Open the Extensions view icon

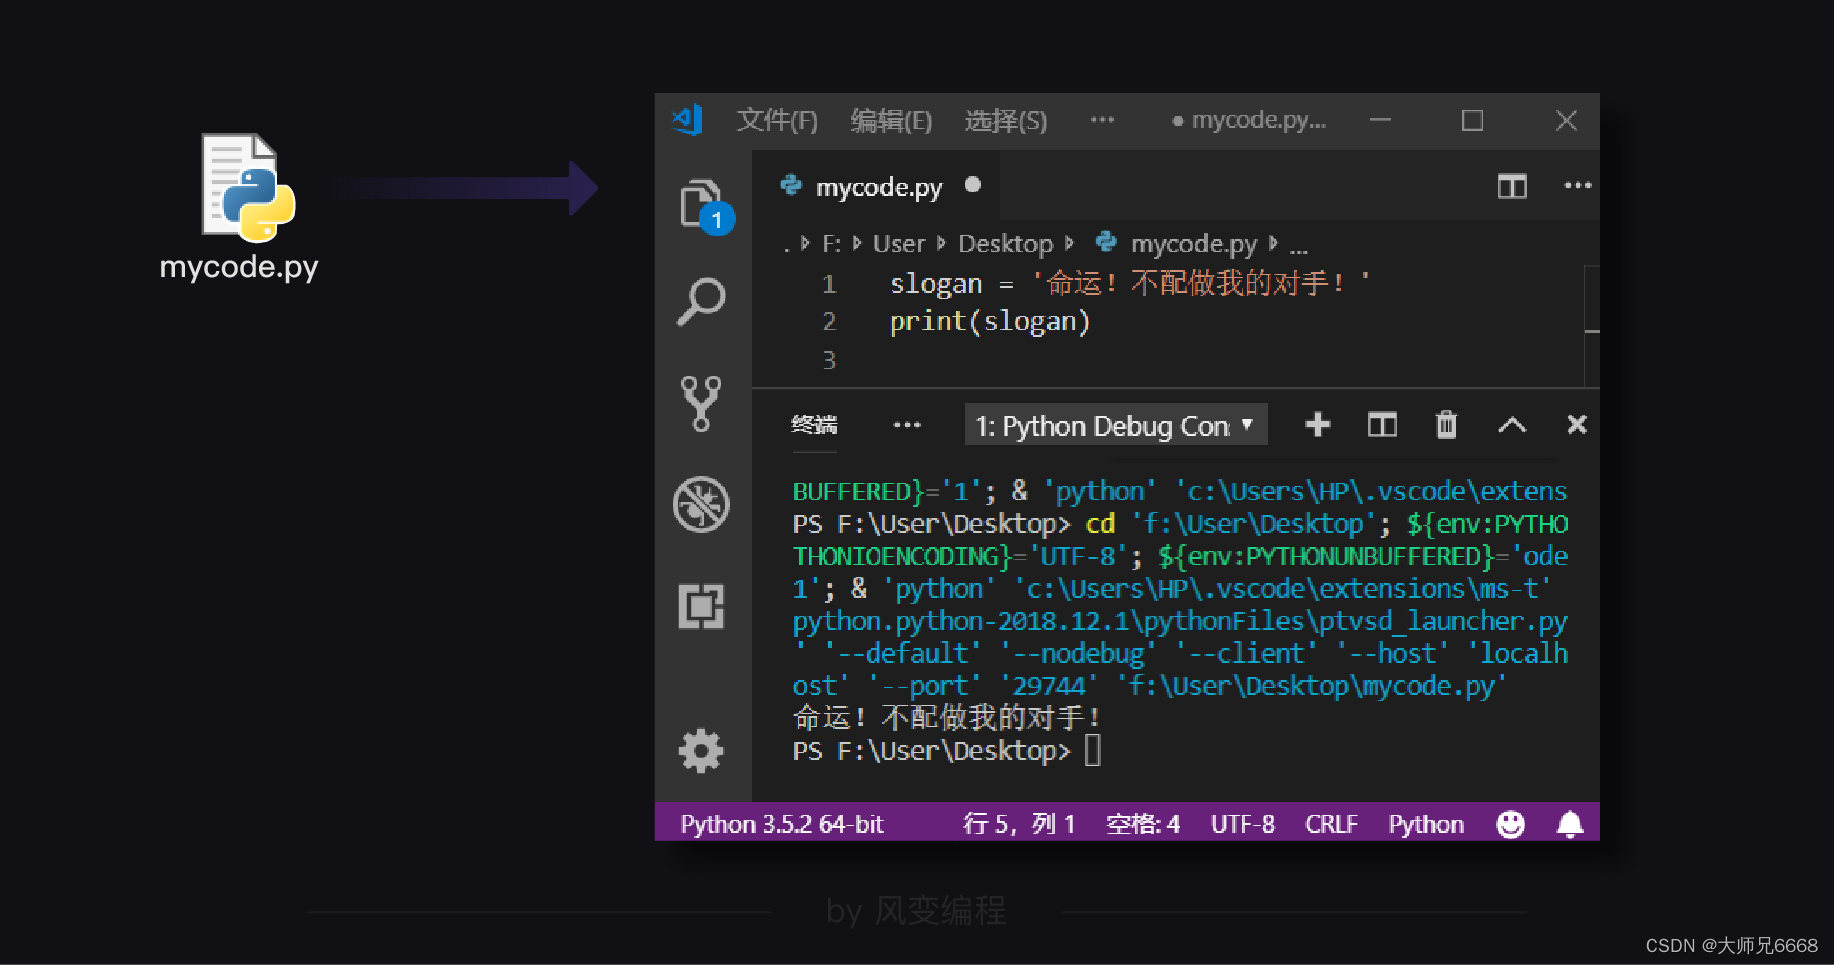pyautogui.click(x=701, y=606)
